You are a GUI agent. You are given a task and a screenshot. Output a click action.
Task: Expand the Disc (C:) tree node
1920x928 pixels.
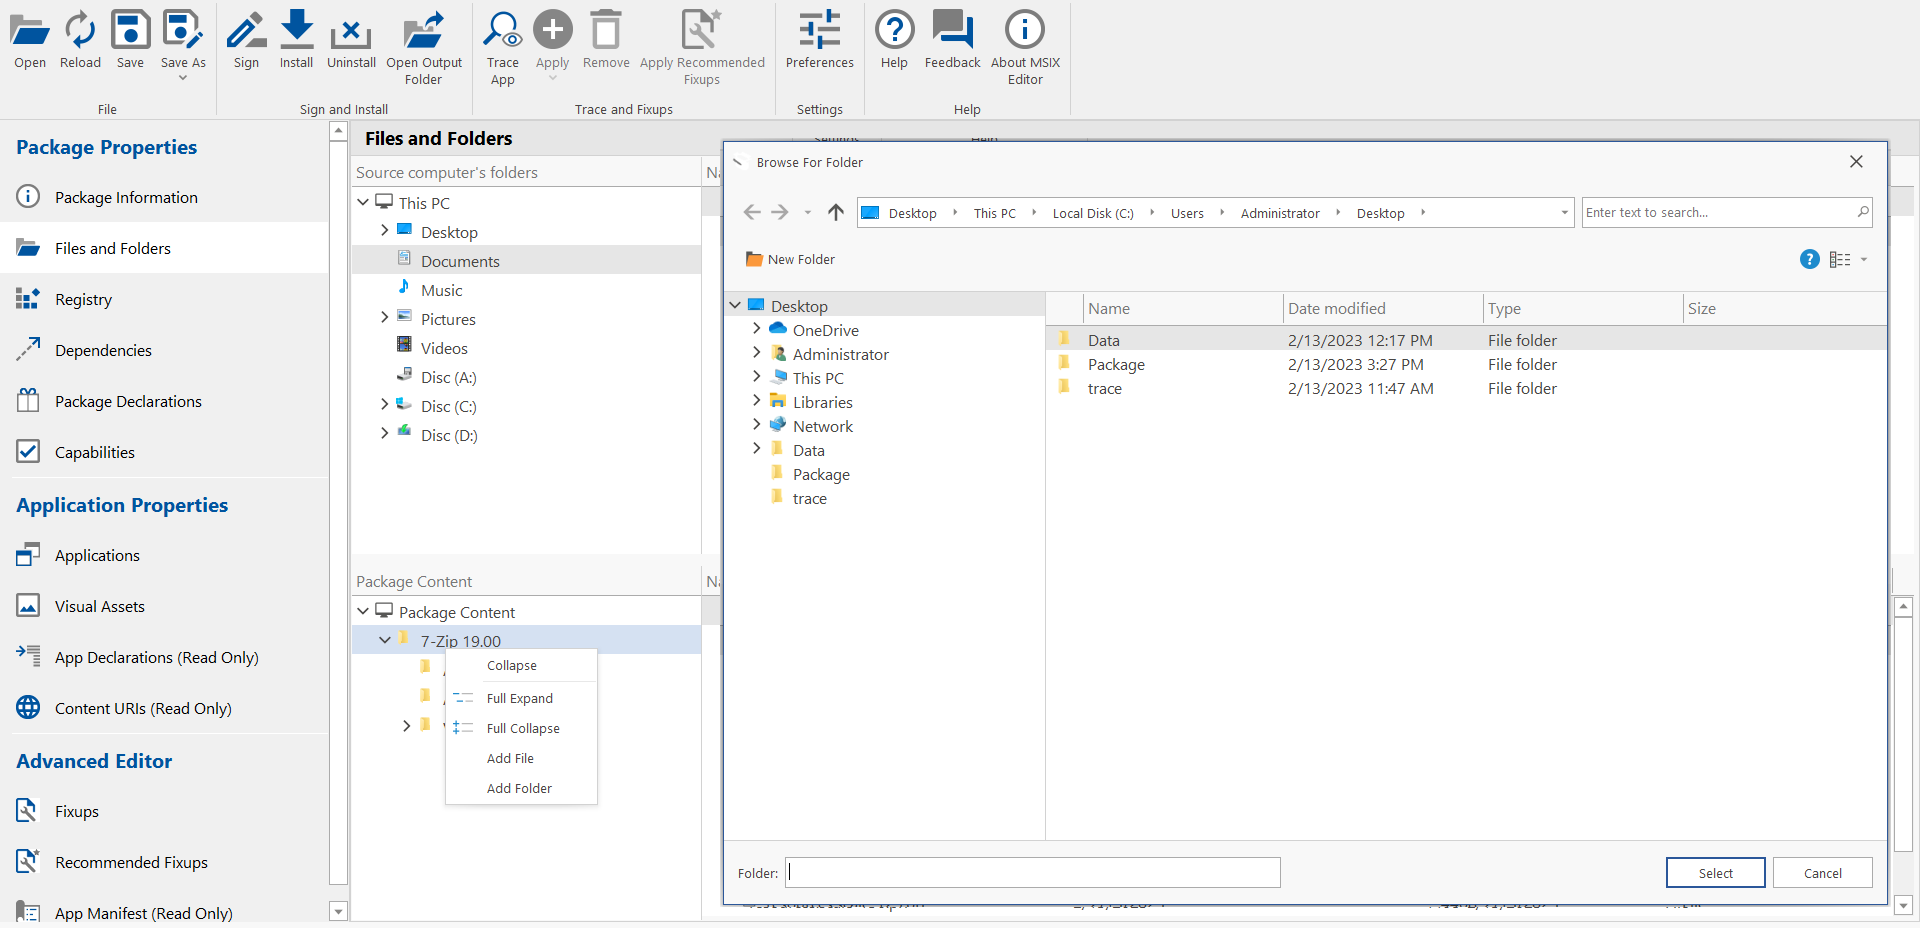pyautogui.click(x=384, y=405)
